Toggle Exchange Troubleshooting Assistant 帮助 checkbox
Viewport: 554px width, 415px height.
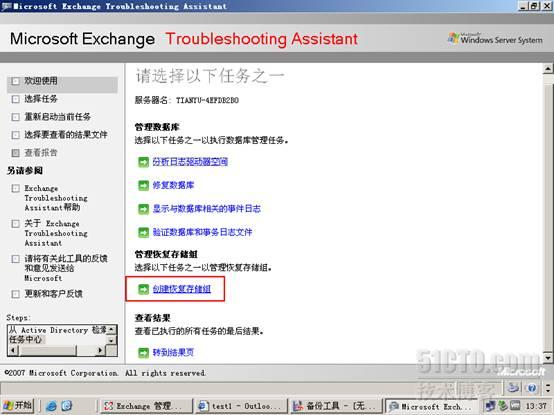click(15, 188)
